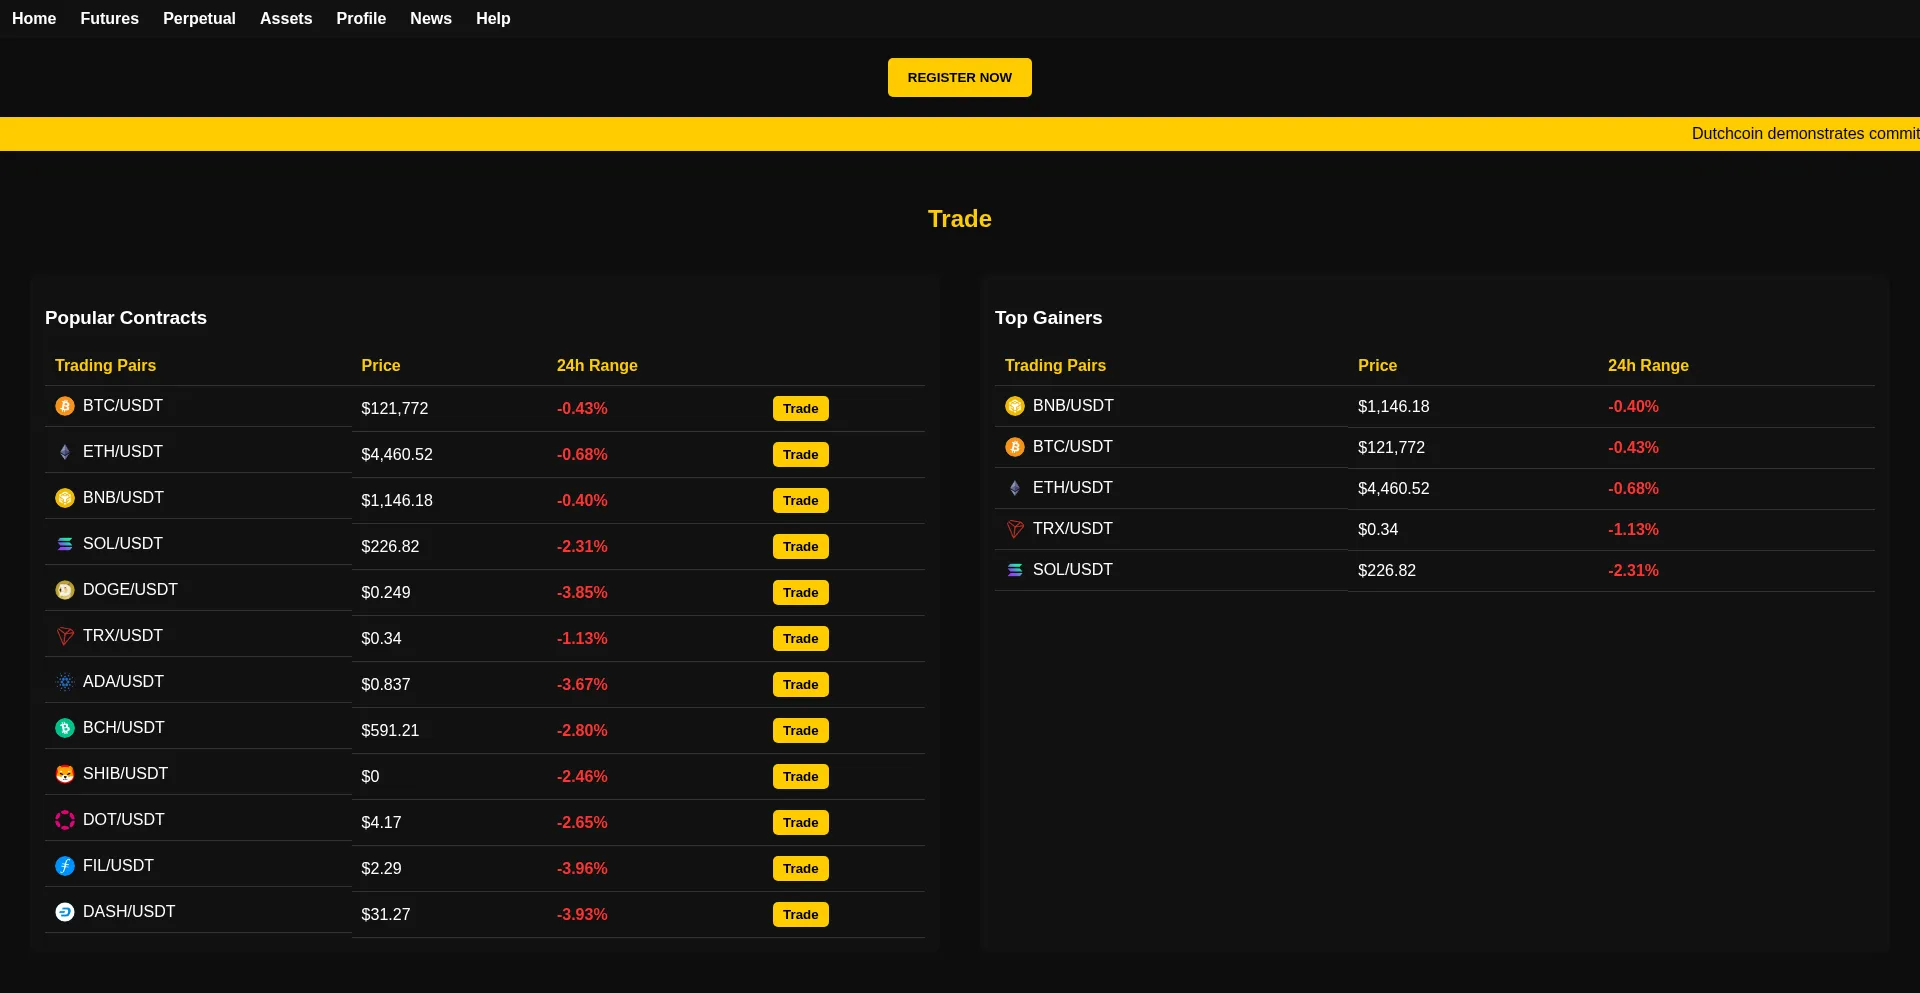Image resolution: width=1920 pixels, height=993 pixels.
Task: Open the Assets navigation item
Action: [x=286, y=19]
